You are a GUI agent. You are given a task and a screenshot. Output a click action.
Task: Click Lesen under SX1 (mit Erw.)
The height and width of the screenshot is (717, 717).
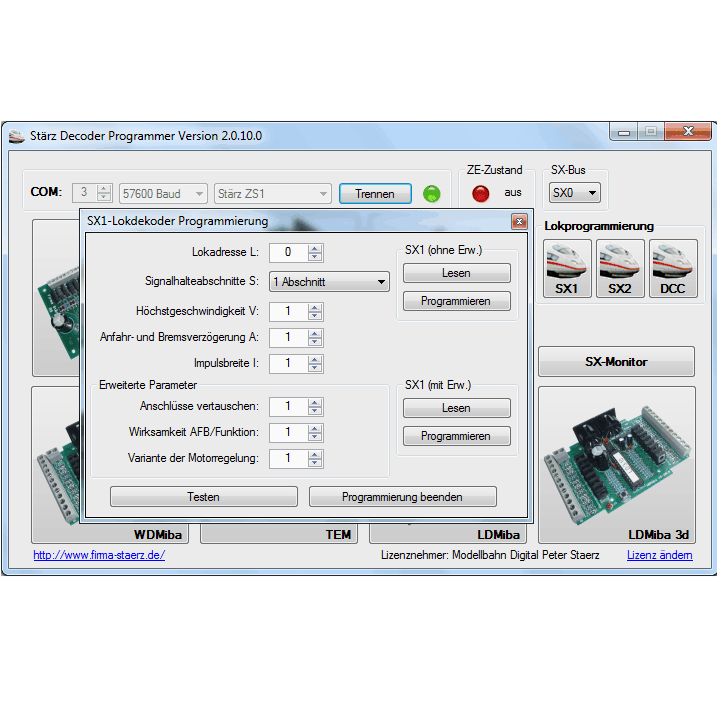[x=456, y=408]
